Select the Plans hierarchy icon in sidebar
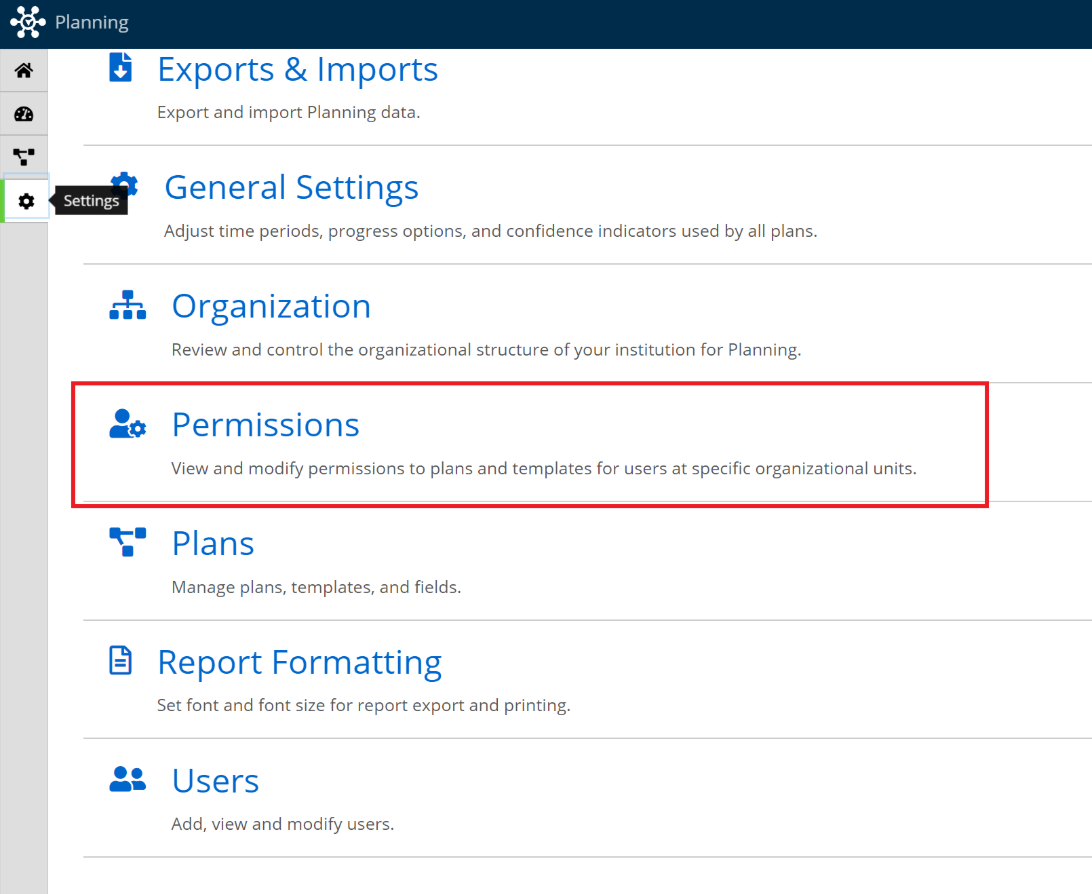Screen dimensions: 1092x894 (x=24, y=156)
